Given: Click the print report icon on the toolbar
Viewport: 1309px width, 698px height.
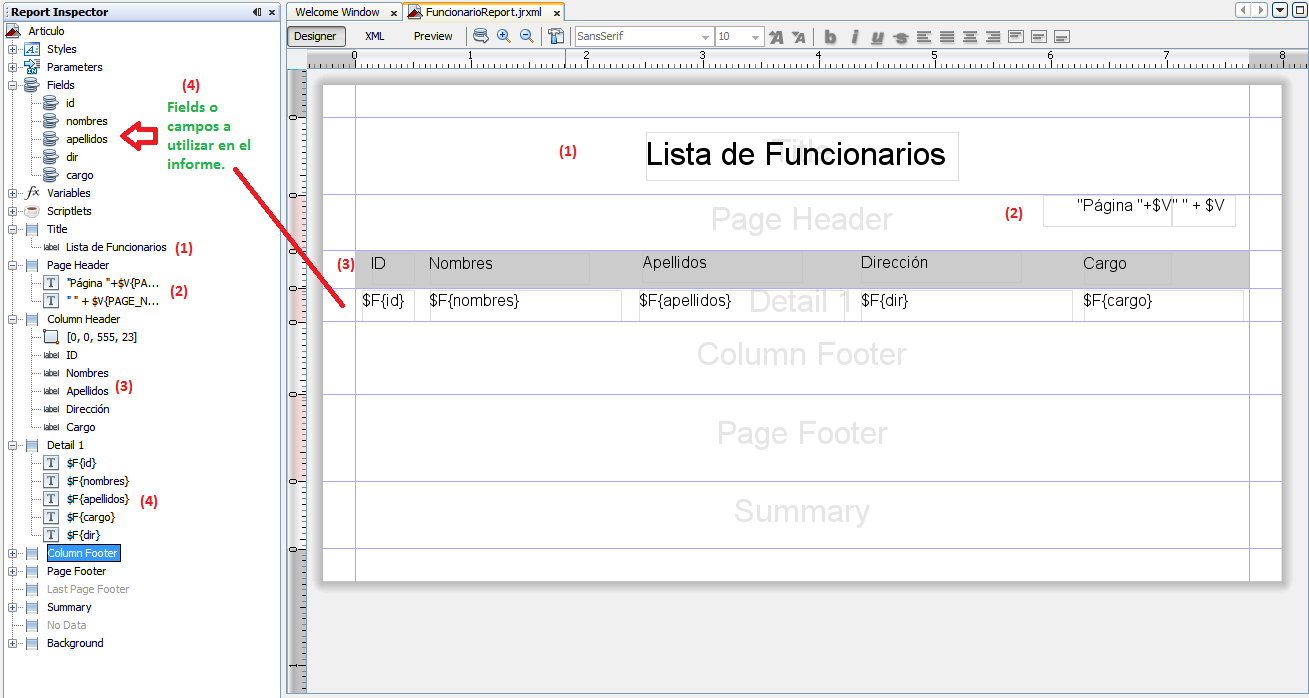Looking at the screenshot, I should coord(480,36).
